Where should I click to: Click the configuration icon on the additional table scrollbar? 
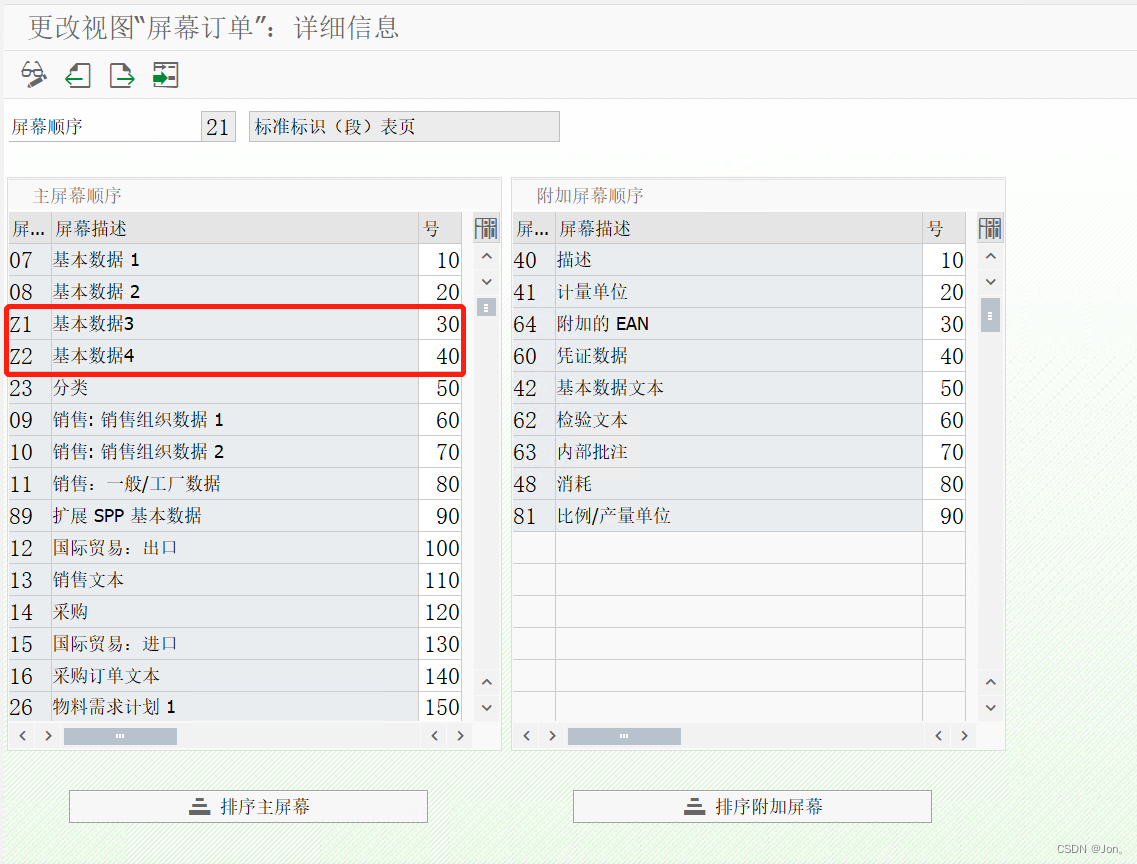click(990, 315)
